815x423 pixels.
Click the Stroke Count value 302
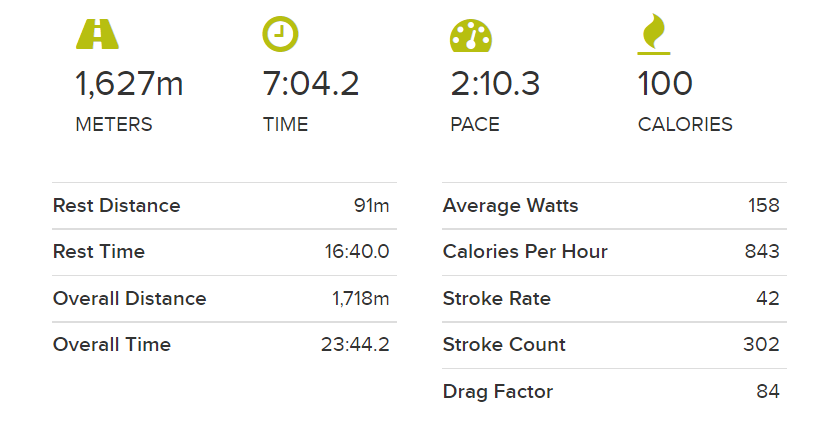tap(761, 345)
